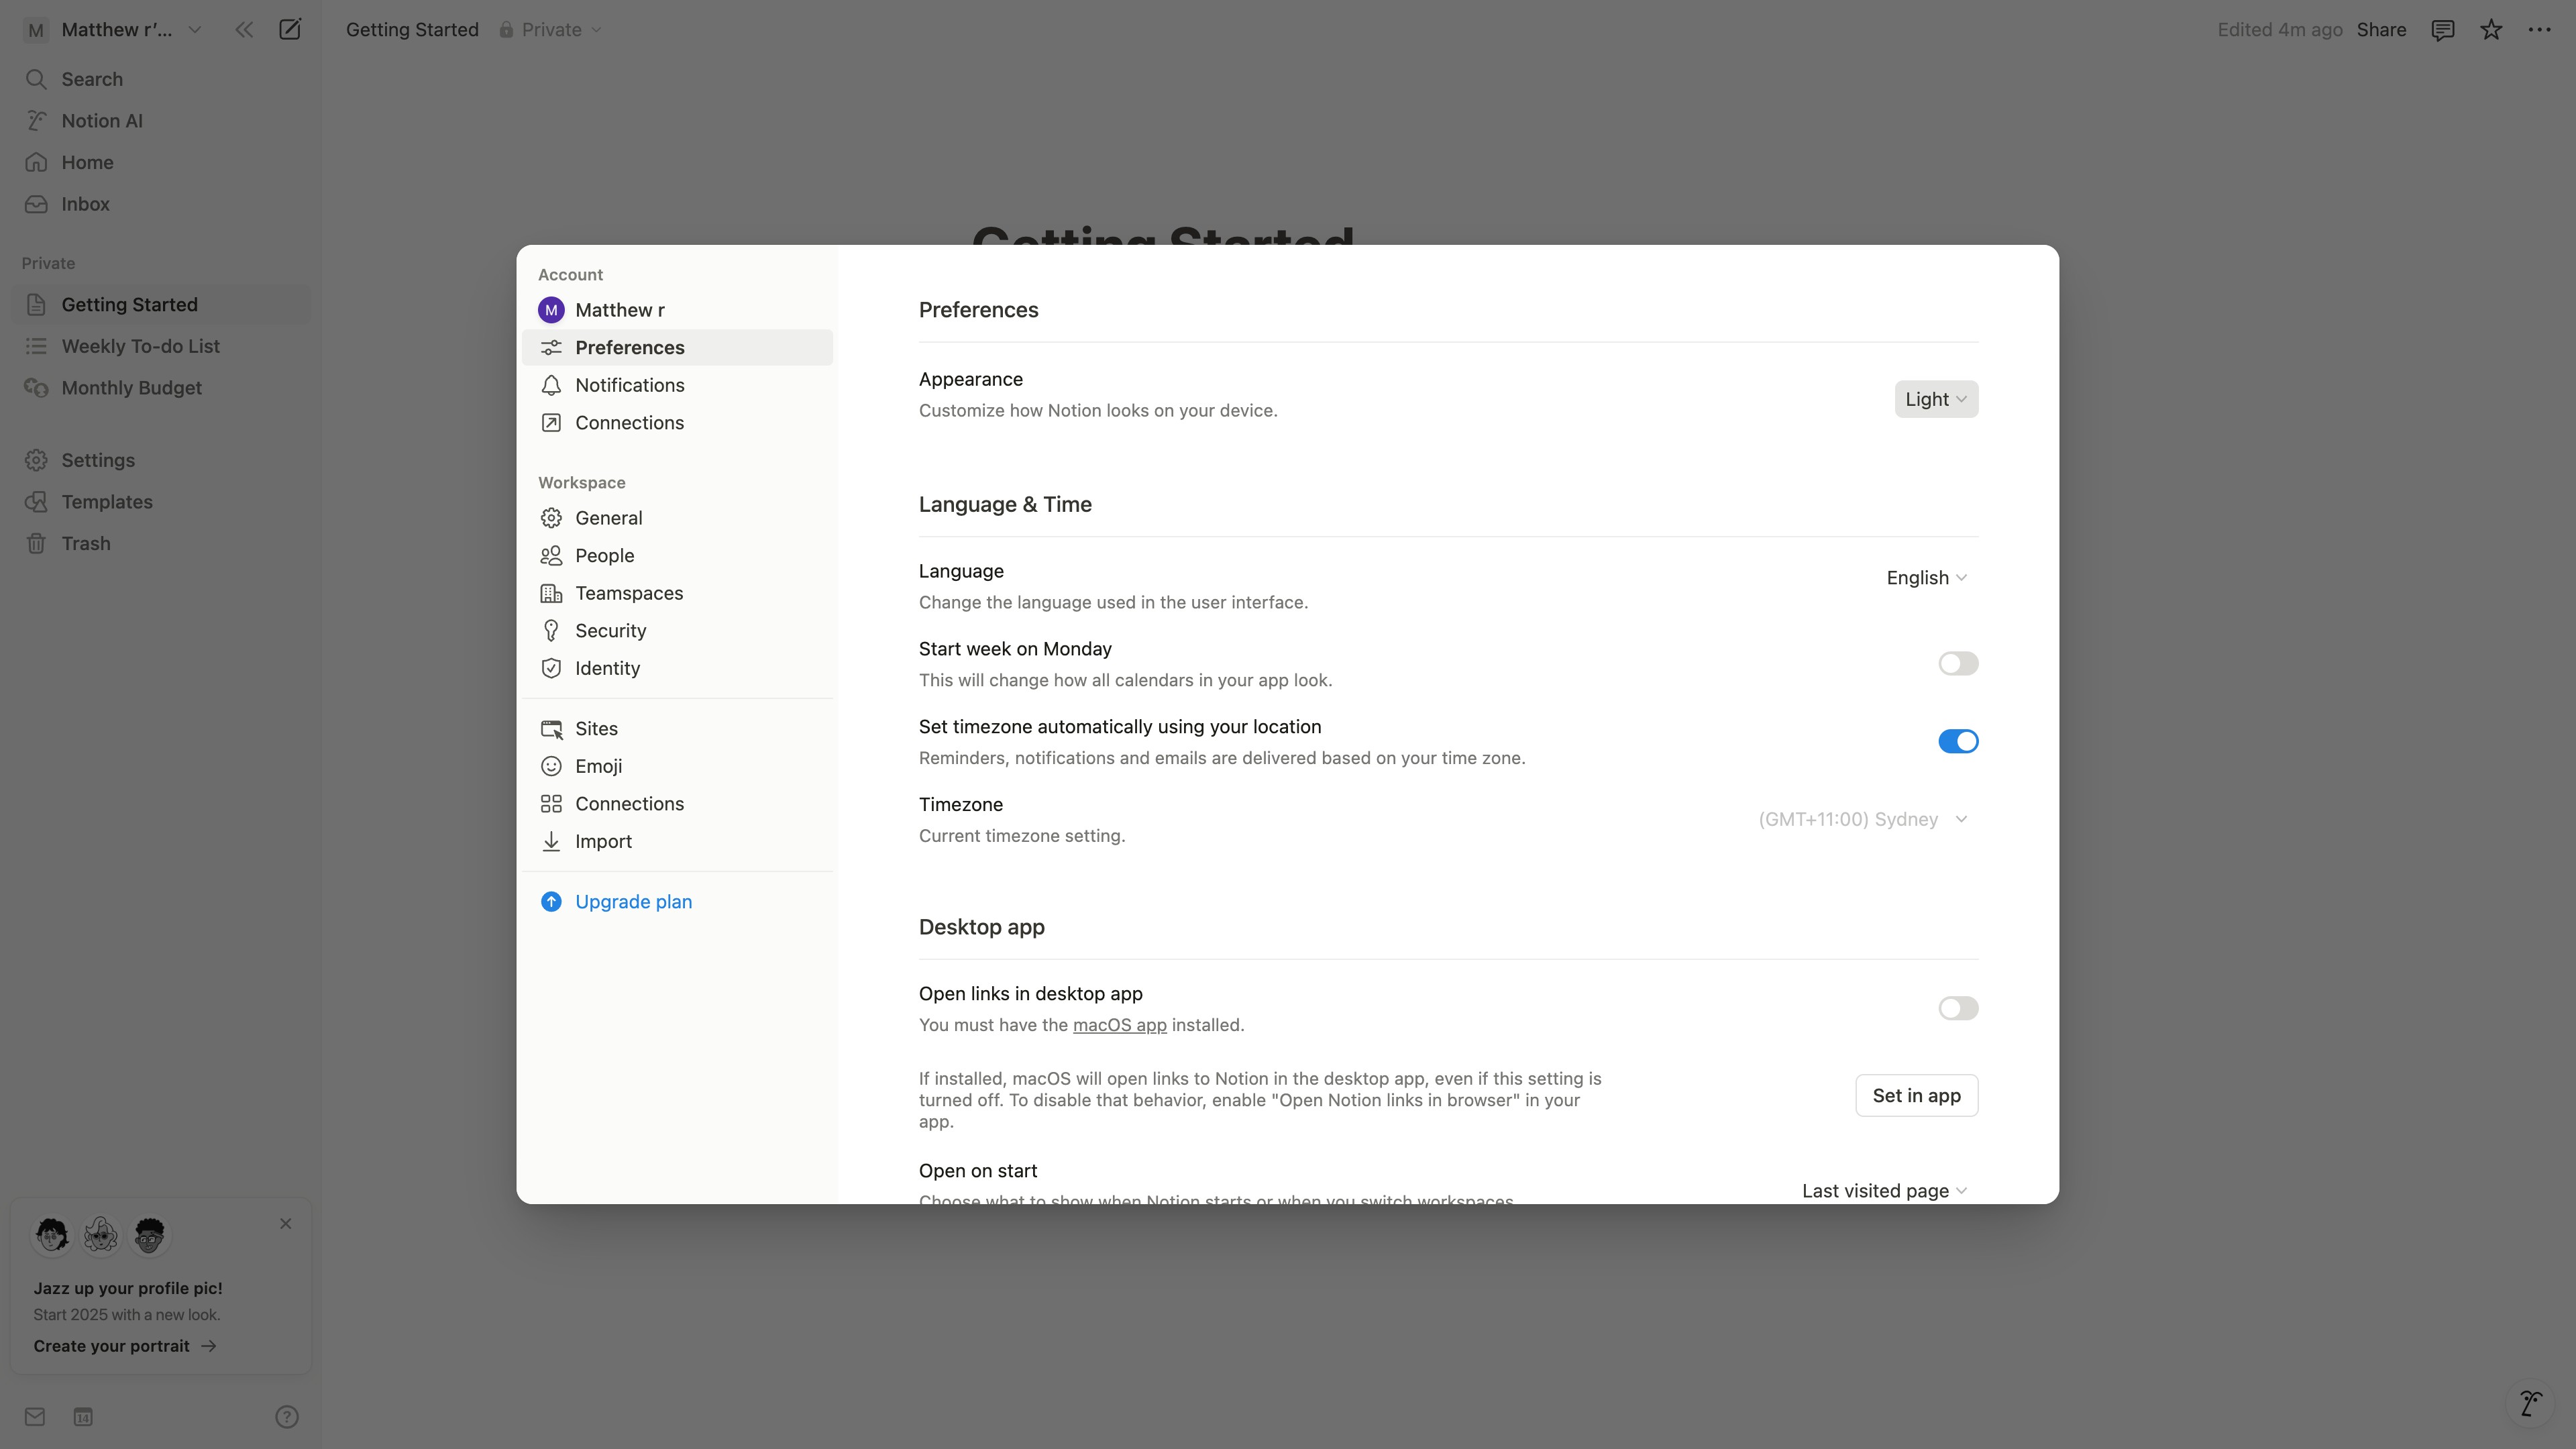Click Create your portrait link
The height and width of the screenshot is (1449, 2576).
tap(125, 1346)
